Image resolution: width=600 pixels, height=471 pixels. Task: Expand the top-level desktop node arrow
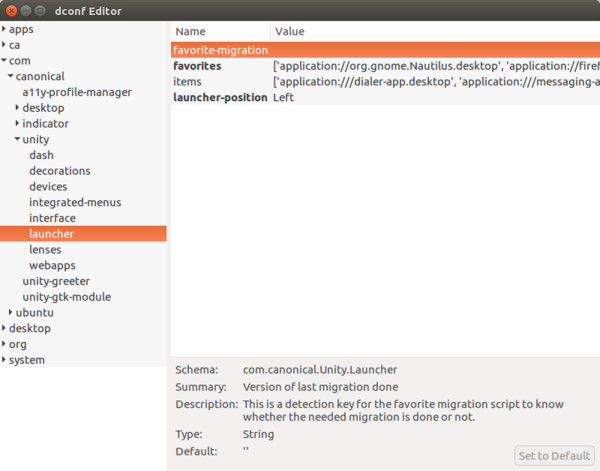coord(4,328)
